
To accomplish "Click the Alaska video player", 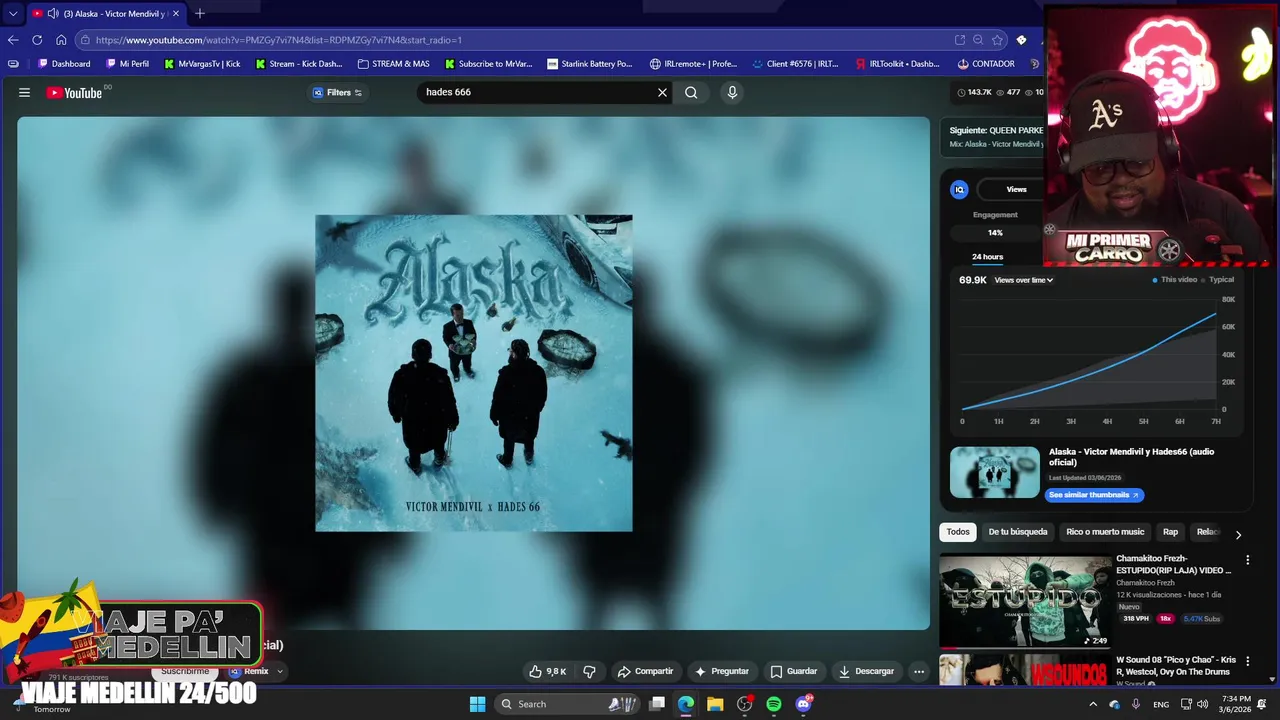I will point(473,373).
